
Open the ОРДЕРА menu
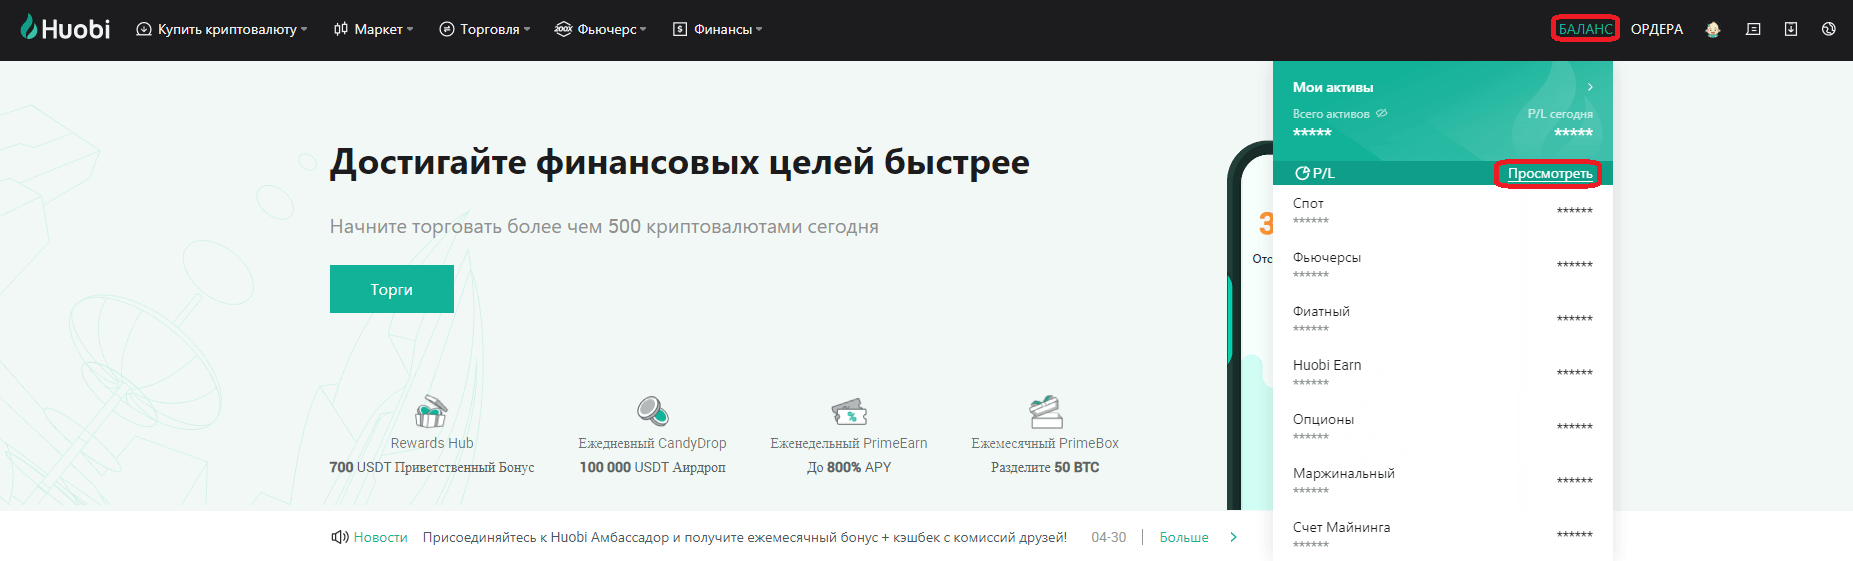tap(1656, 29)
